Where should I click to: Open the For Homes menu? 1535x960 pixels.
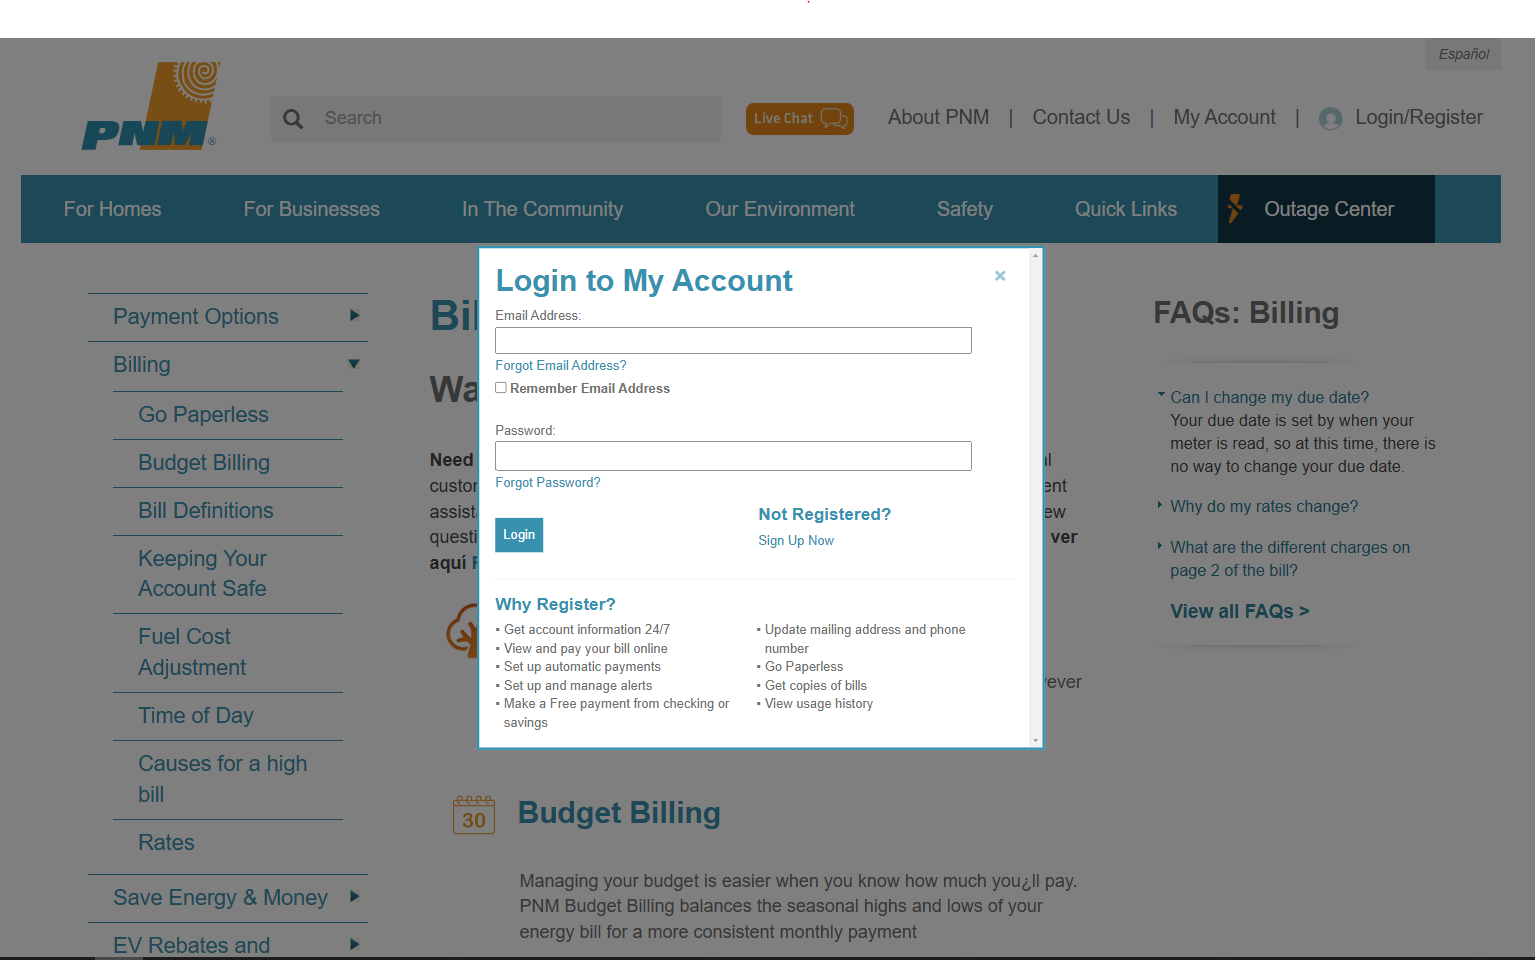(x=112, y=209)
